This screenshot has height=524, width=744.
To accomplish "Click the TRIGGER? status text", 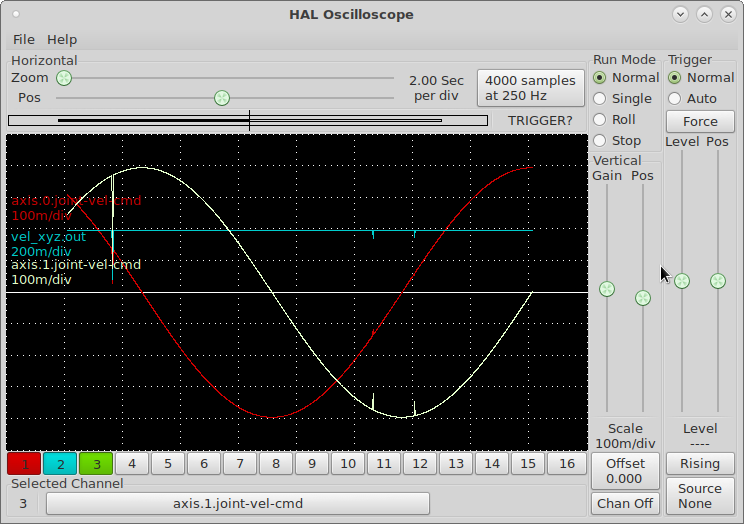I will (540, 121).
